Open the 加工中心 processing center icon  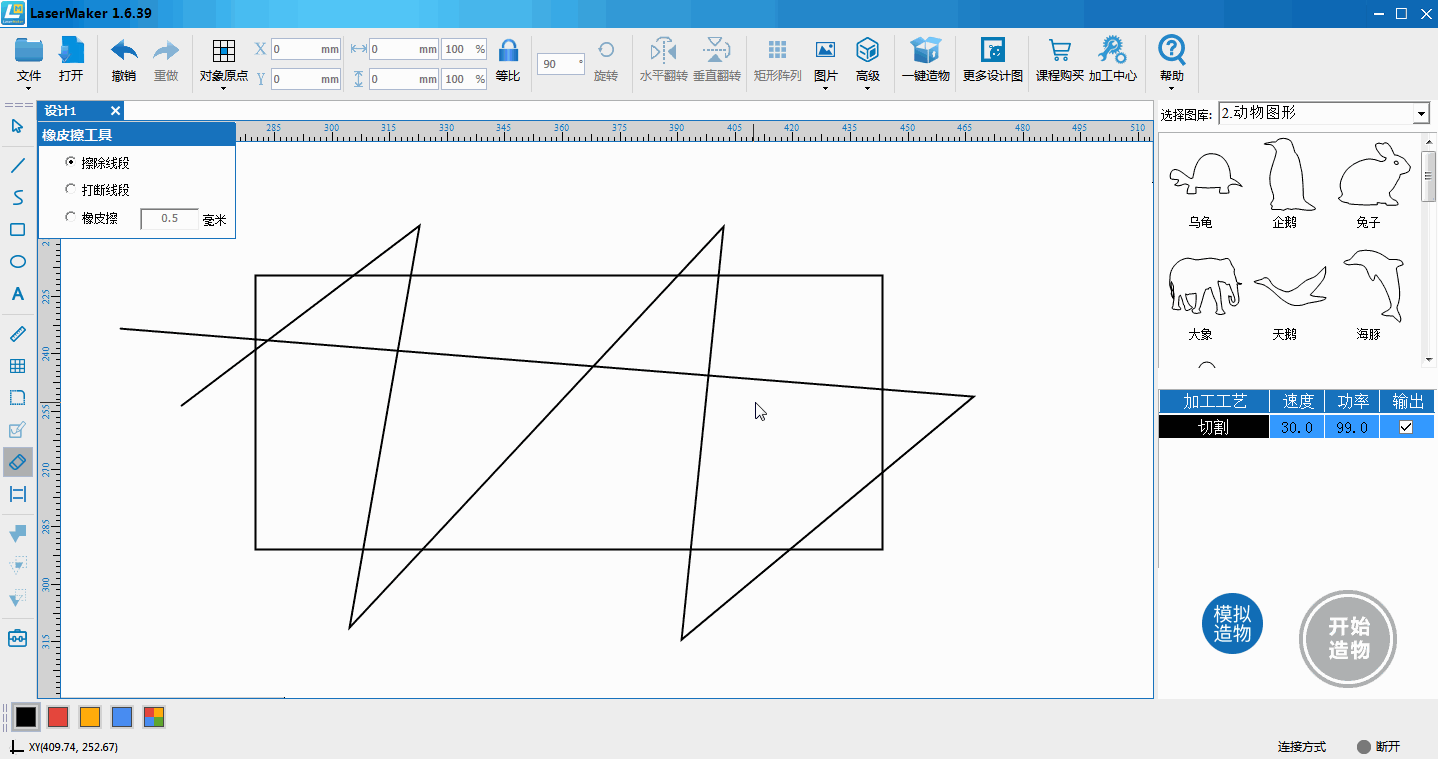tap(1112, 50)
